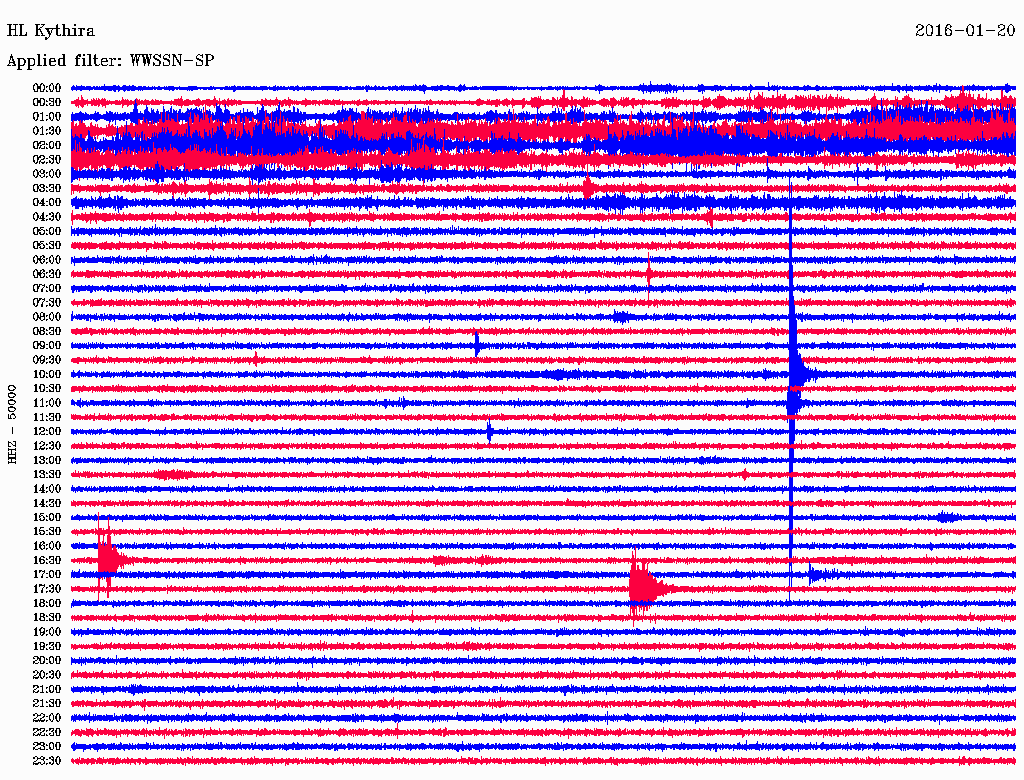
Task: Click the "Applied filter: WWSSN-SP" text
Action: click(110, 61)
